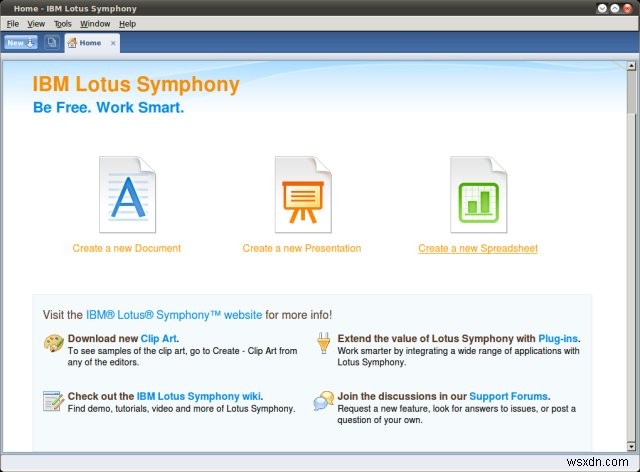Open the Plug-ins link

coord(558,338)
